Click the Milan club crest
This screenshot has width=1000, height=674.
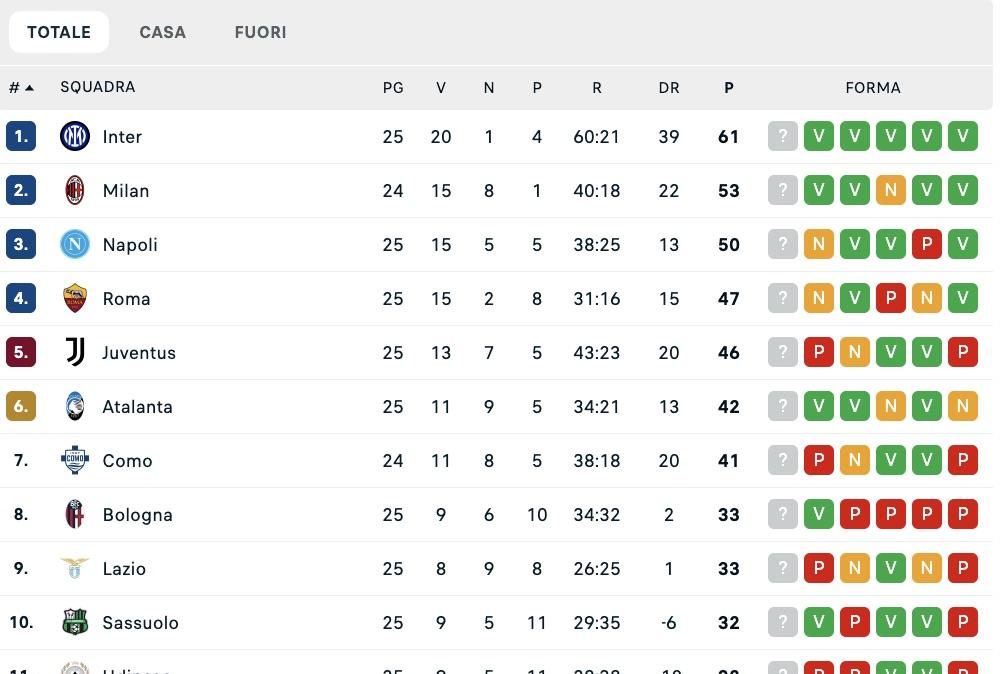click(75, 191)
